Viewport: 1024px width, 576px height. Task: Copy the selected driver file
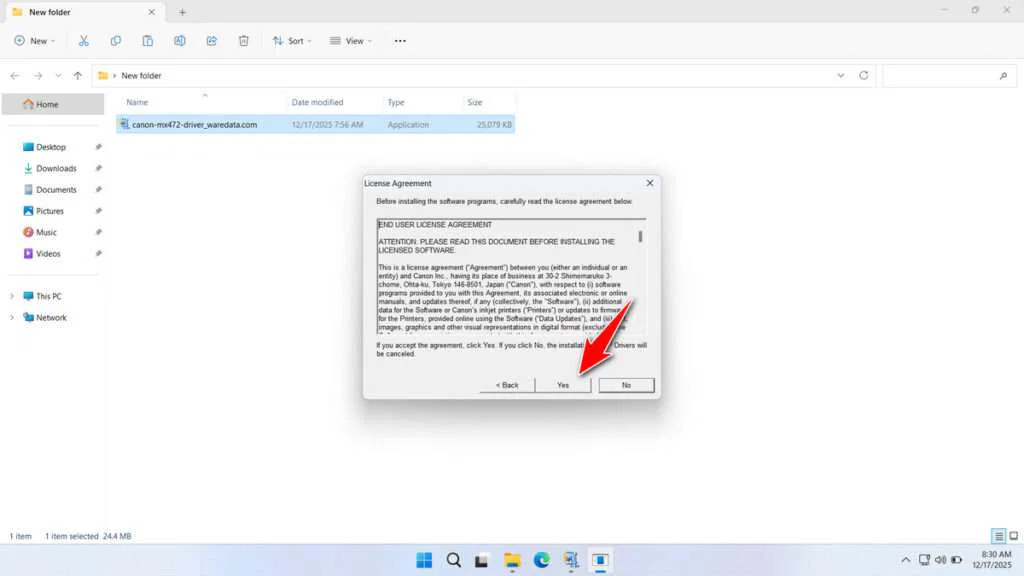[x=116, y=40]
